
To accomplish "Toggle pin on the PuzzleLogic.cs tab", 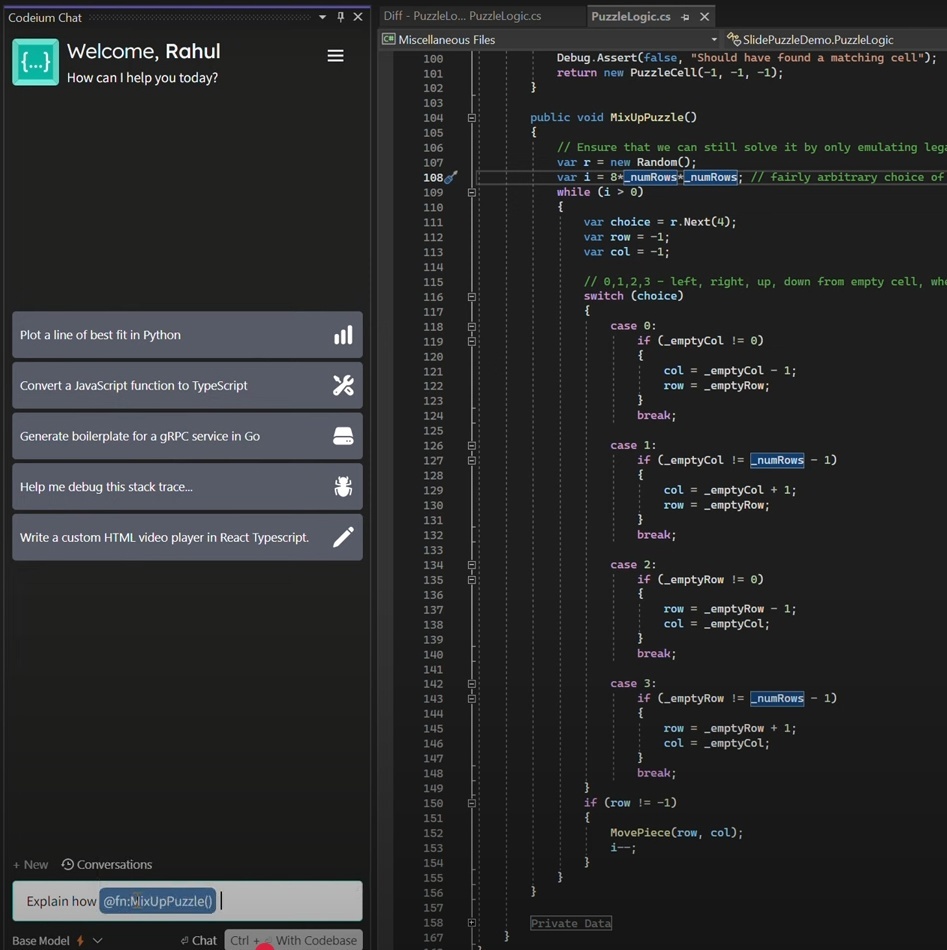I will tap(685, 17).
